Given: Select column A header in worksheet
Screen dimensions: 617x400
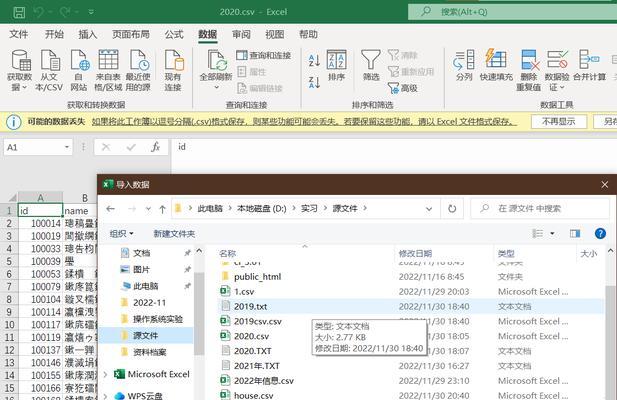Looking at the screenshot, I should (40, 197).
